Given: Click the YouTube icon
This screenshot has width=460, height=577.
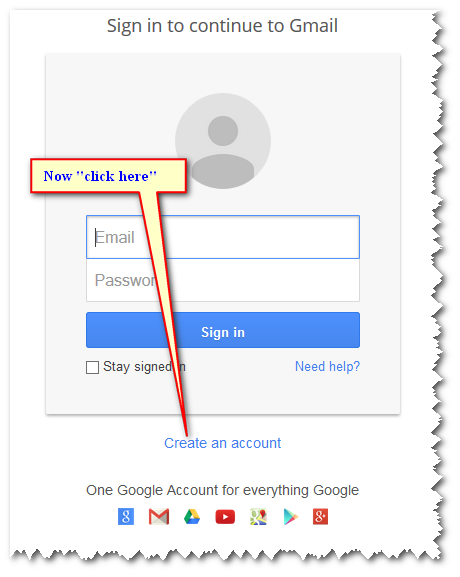Looking at the screenshot, I should [225, 517].
